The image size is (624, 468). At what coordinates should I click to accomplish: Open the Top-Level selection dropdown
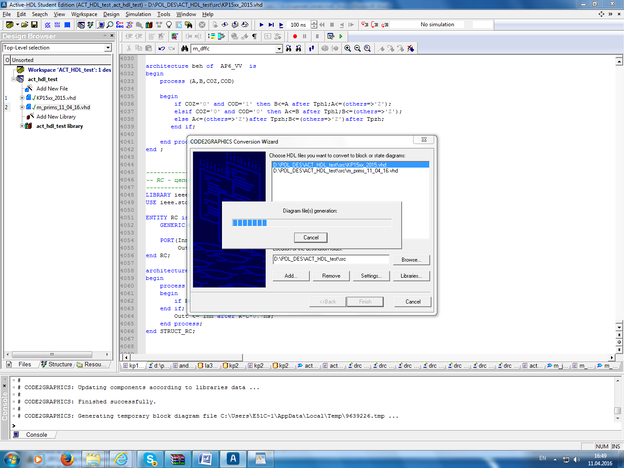(107, 47)
